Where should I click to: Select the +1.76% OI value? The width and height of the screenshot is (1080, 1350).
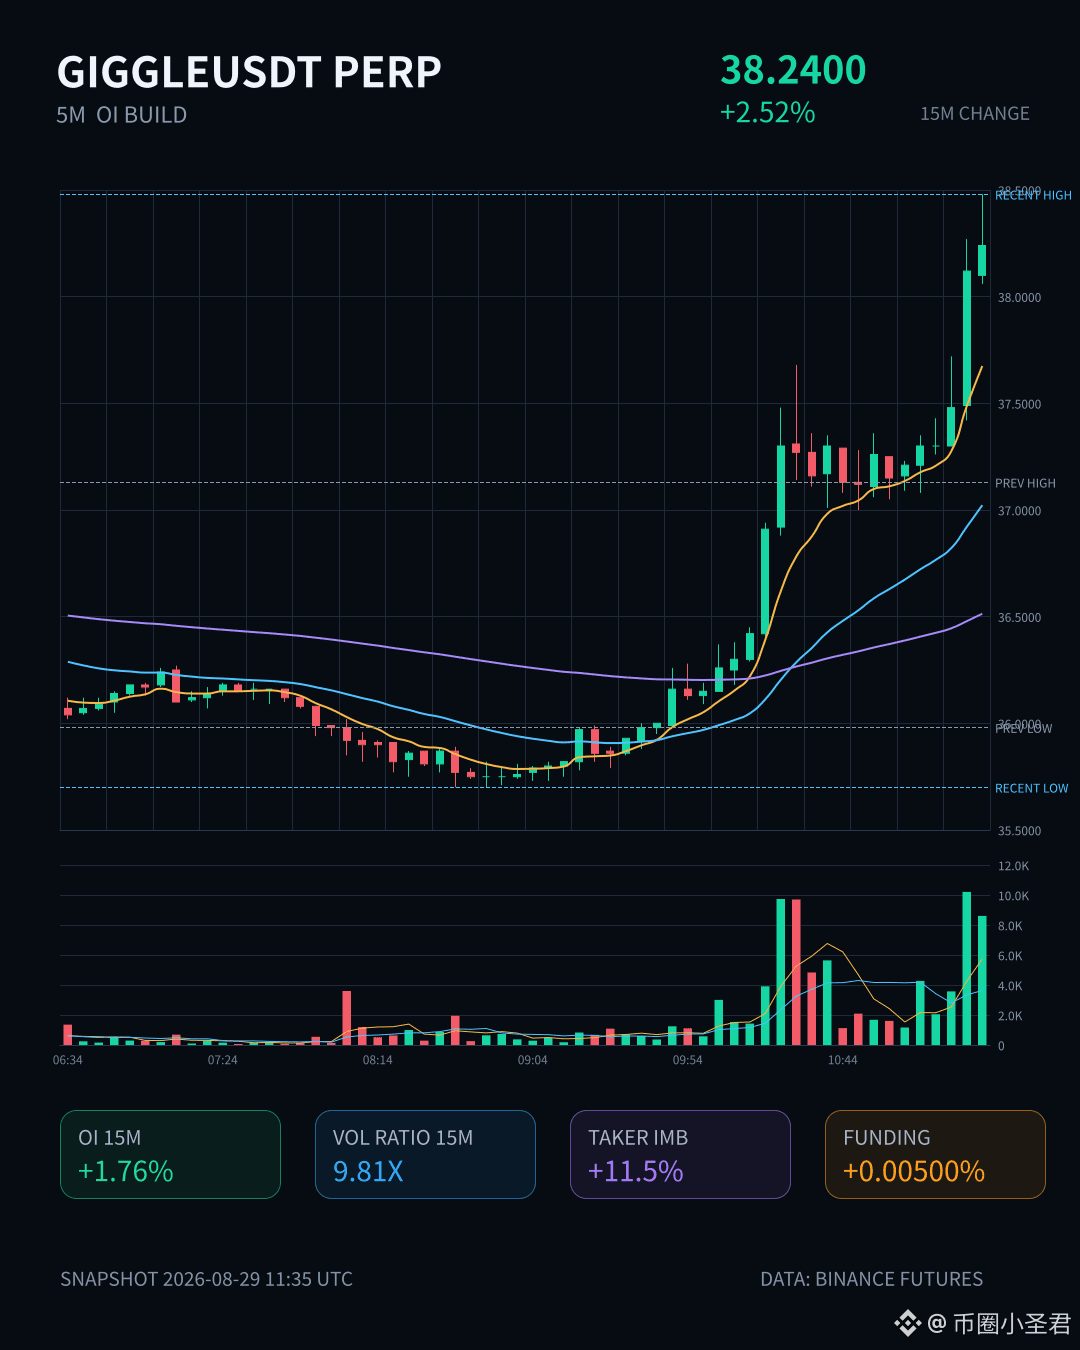click(x=126, y=1171)
